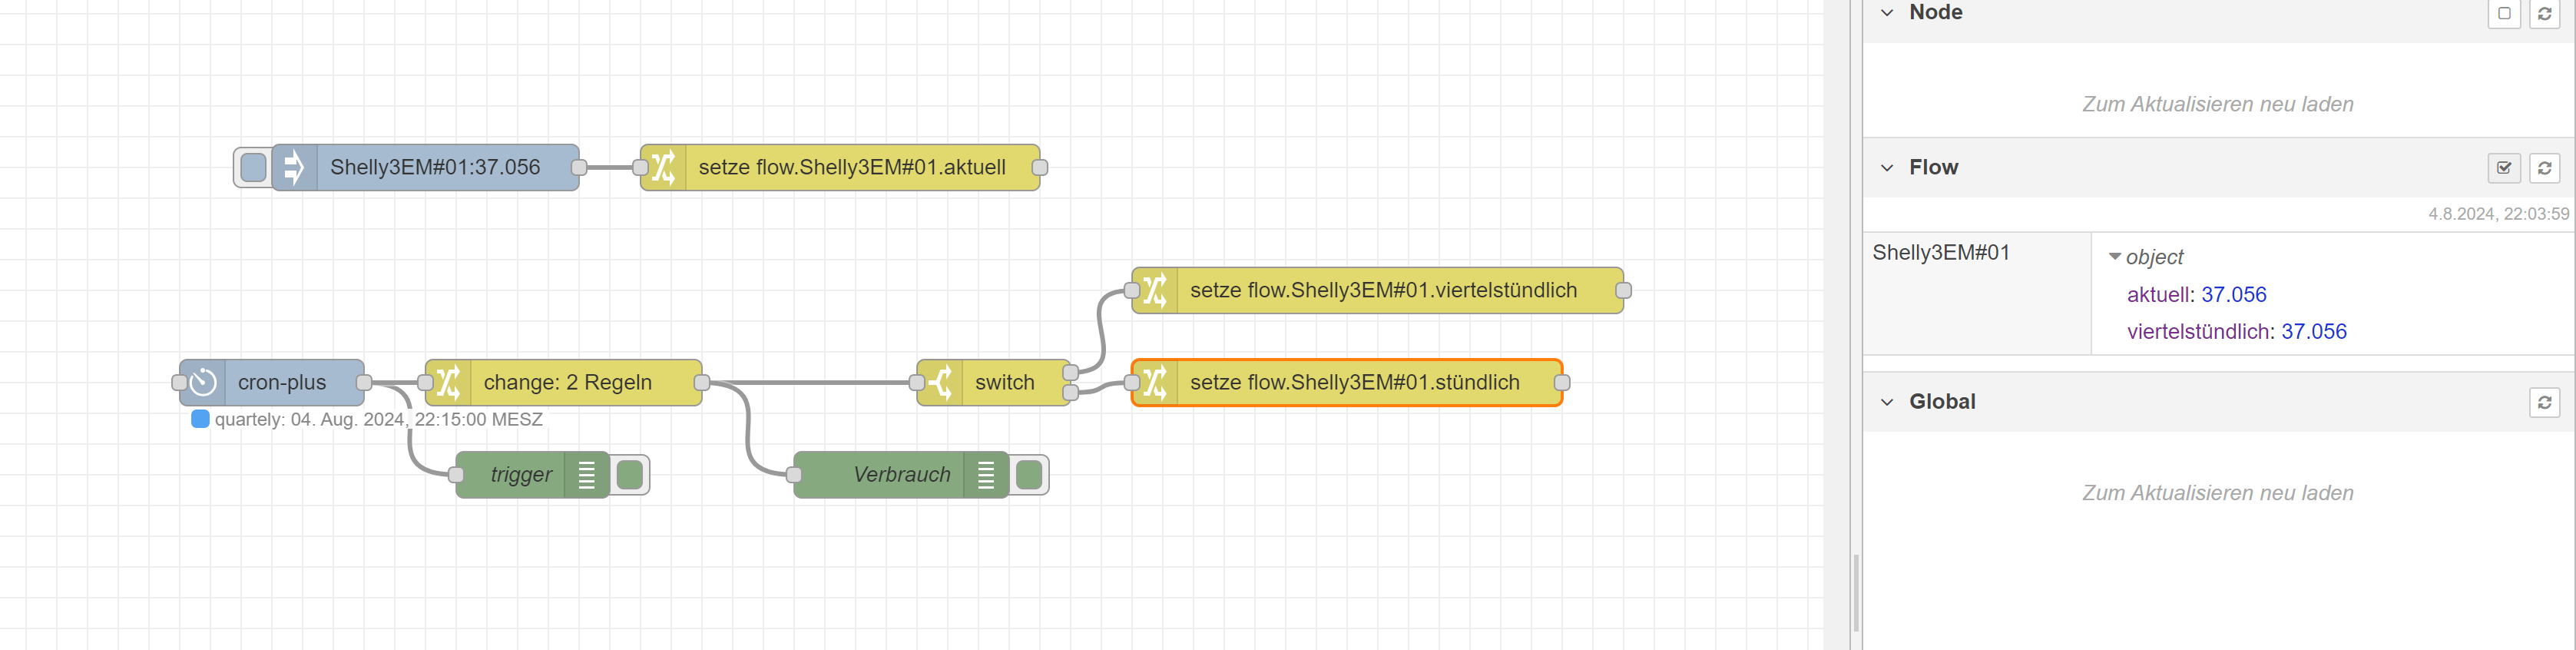This screenshot has height=650, width=2576.
Task: Click output port of stündlich change node
Action: coord(1562,382)
